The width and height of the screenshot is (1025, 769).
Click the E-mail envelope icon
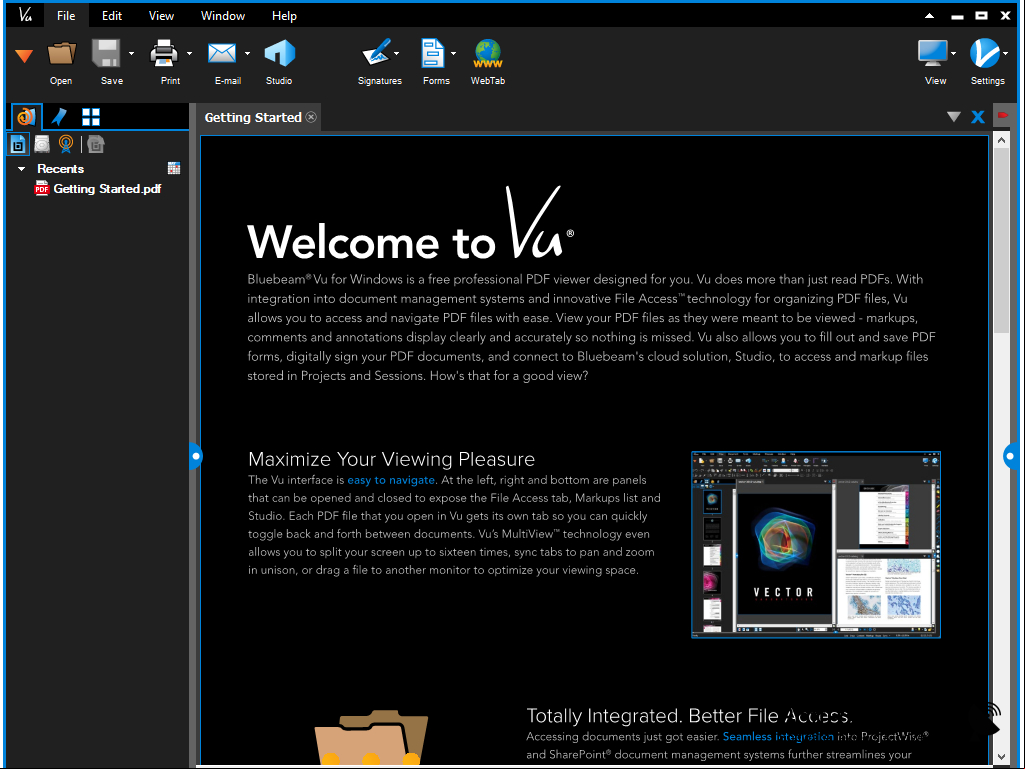click(x=222, y=54)
